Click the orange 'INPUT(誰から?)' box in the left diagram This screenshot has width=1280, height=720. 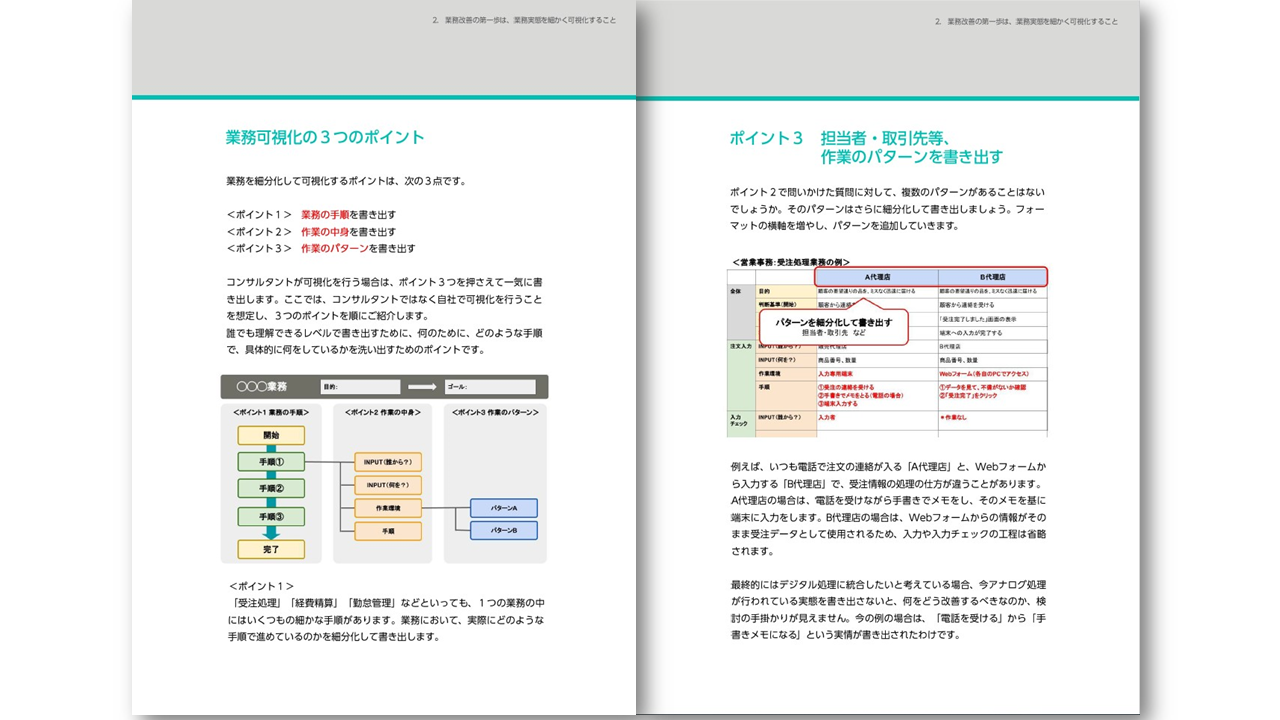click(x=388, y=462)
